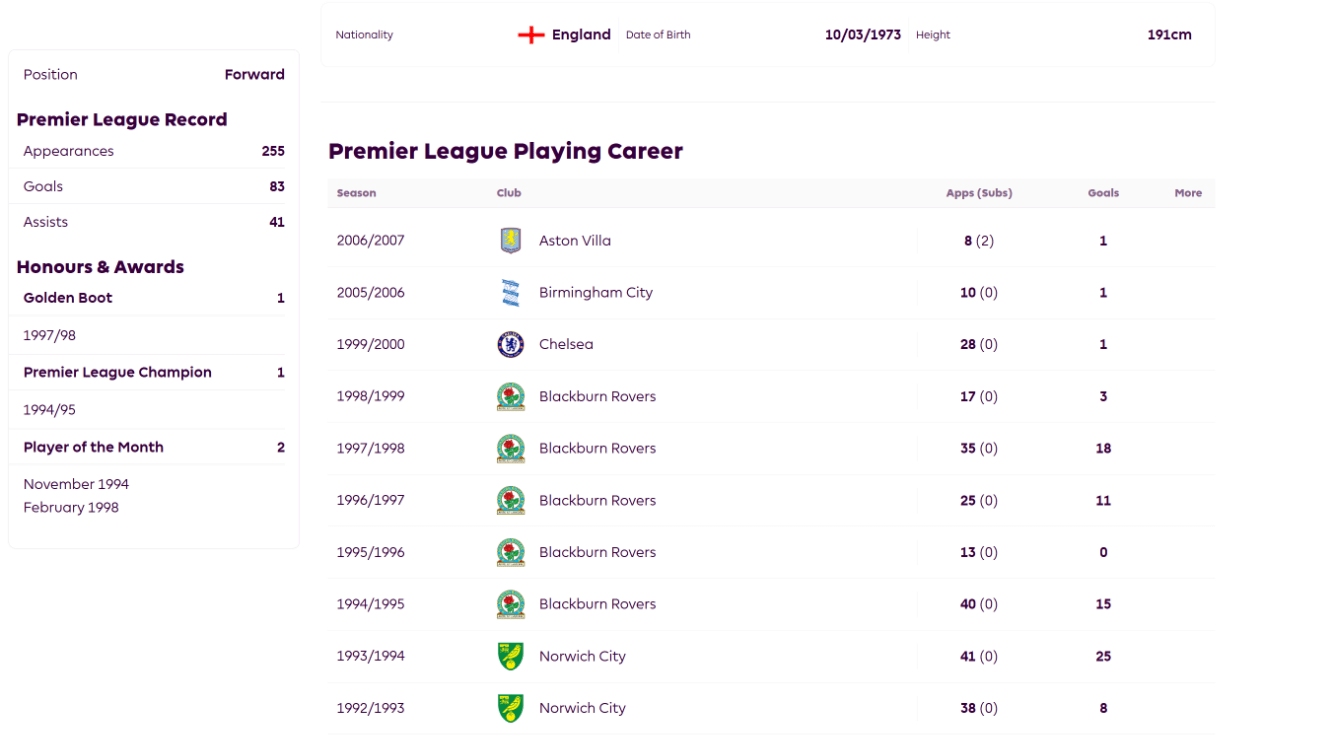This screenshot has height=755, width=1324.
Task: Open the Birmingham City club link
Action: [596, 293]
